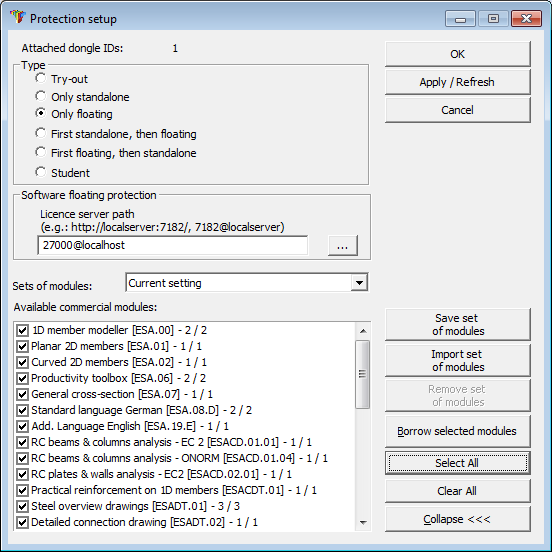
Task: Click the modules list scrollbar thumb
Action: tap(363, 374)
